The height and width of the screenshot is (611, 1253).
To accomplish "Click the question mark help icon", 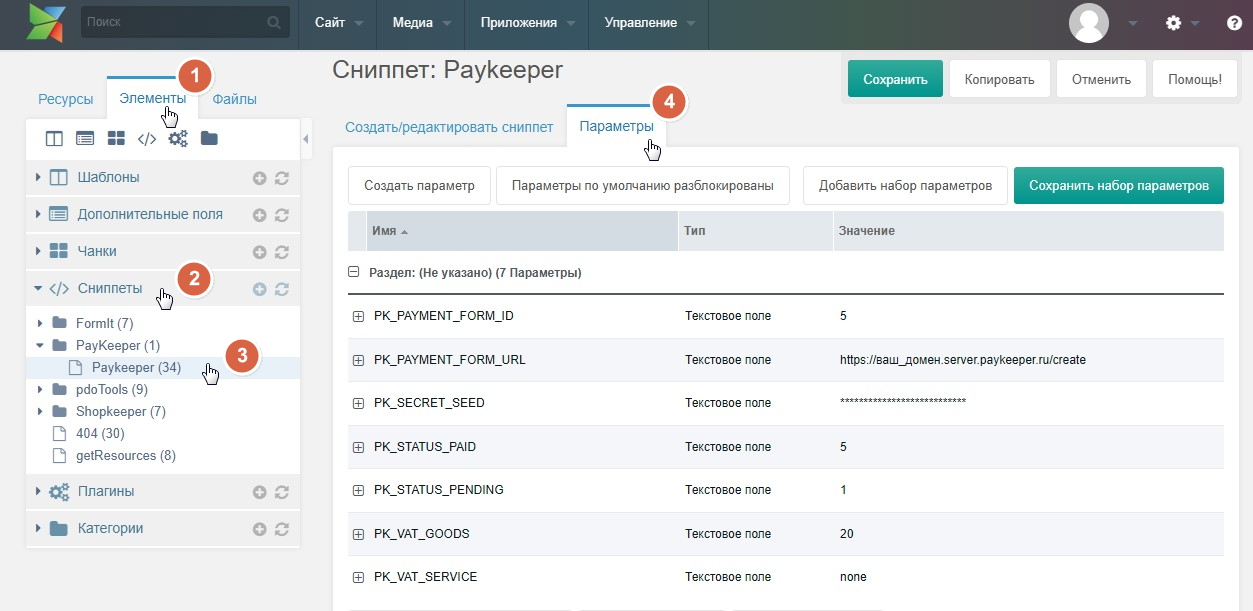I will [x=1234, y=23].
